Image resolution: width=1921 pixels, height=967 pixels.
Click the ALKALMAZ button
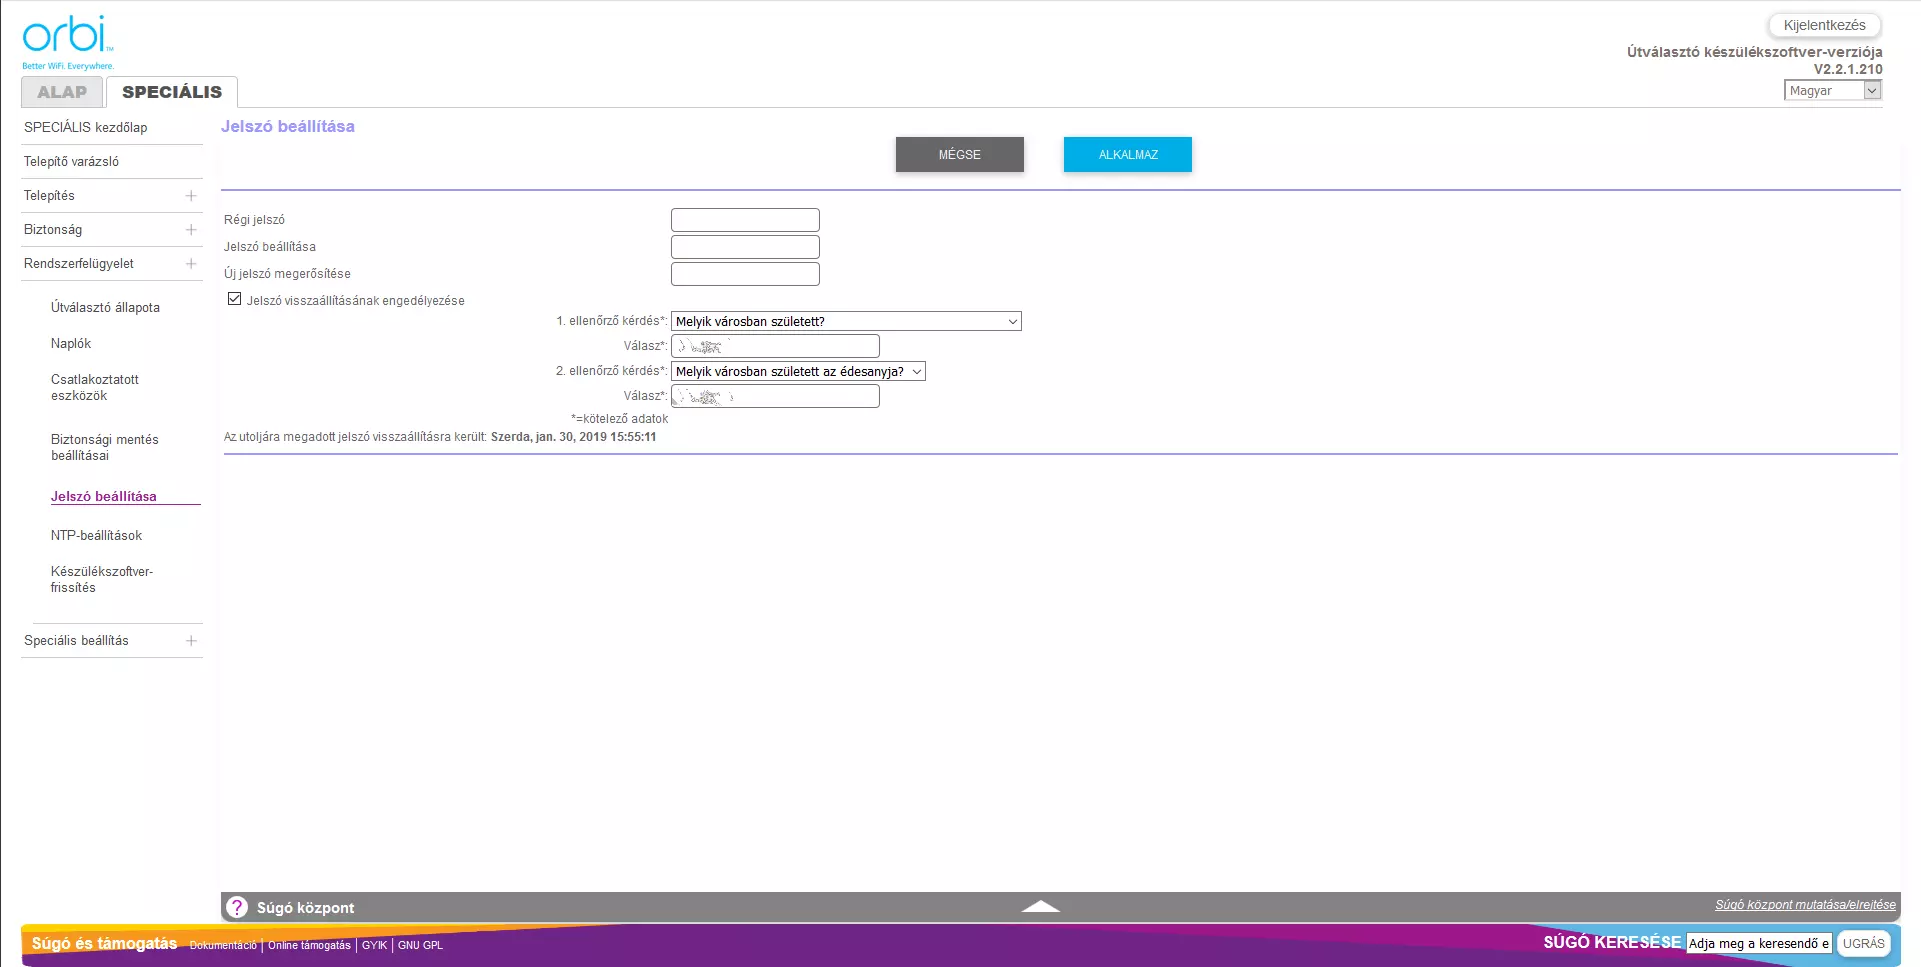pos(1127,155)
